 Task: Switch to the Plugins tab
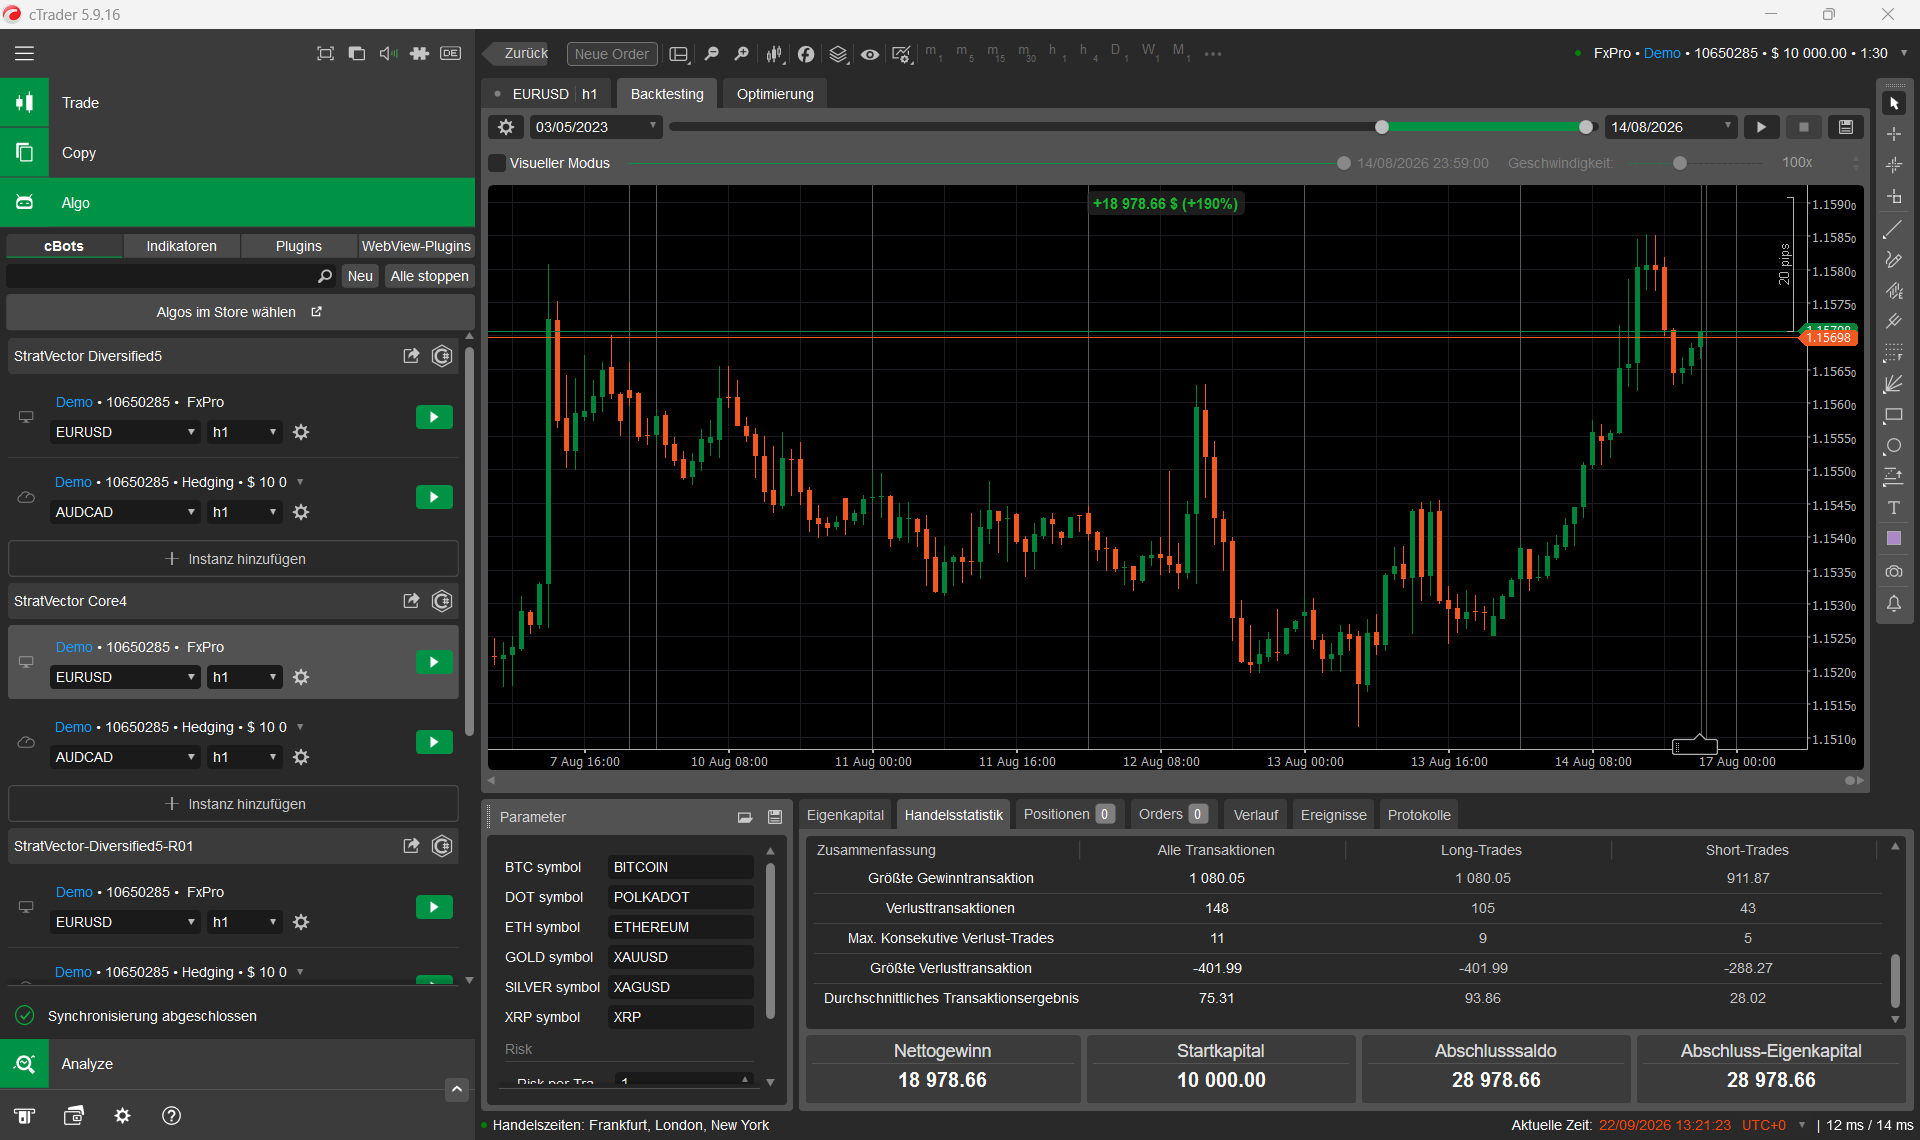pyautogui.click(x=299, y=246)
